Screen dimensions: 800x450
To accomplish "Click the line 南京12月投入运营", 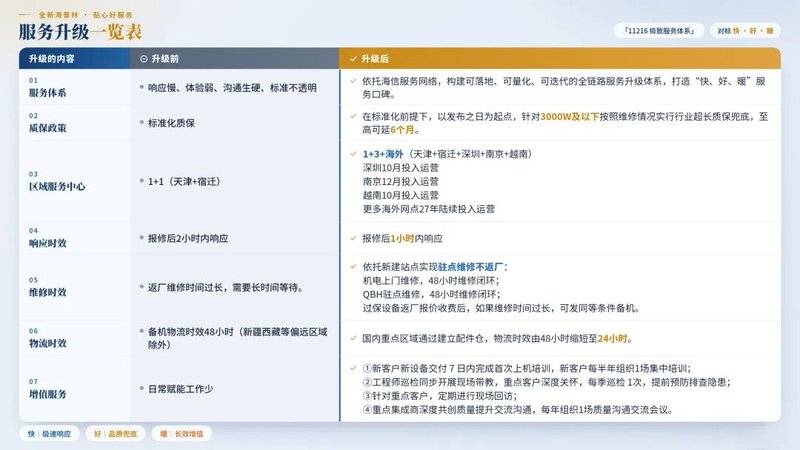I will 401,181.
